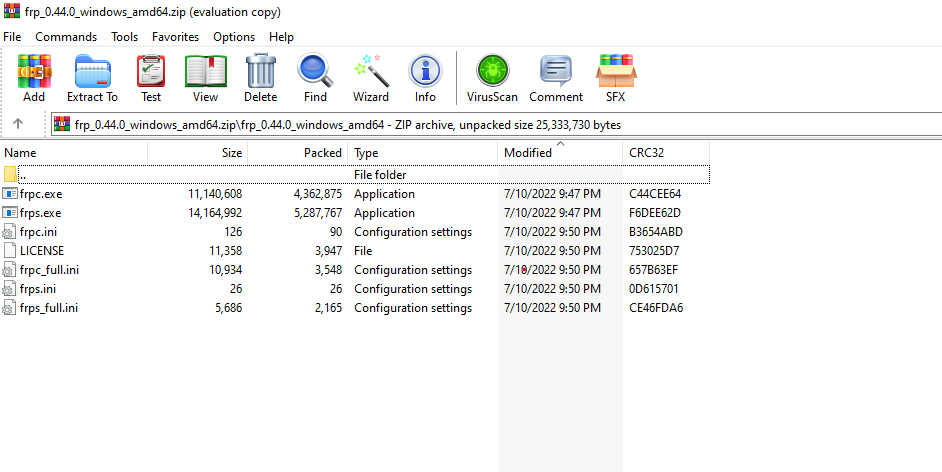Select the frps.exe file name
Viewport: 942px width, 472px height.
(x=41, y=213)
